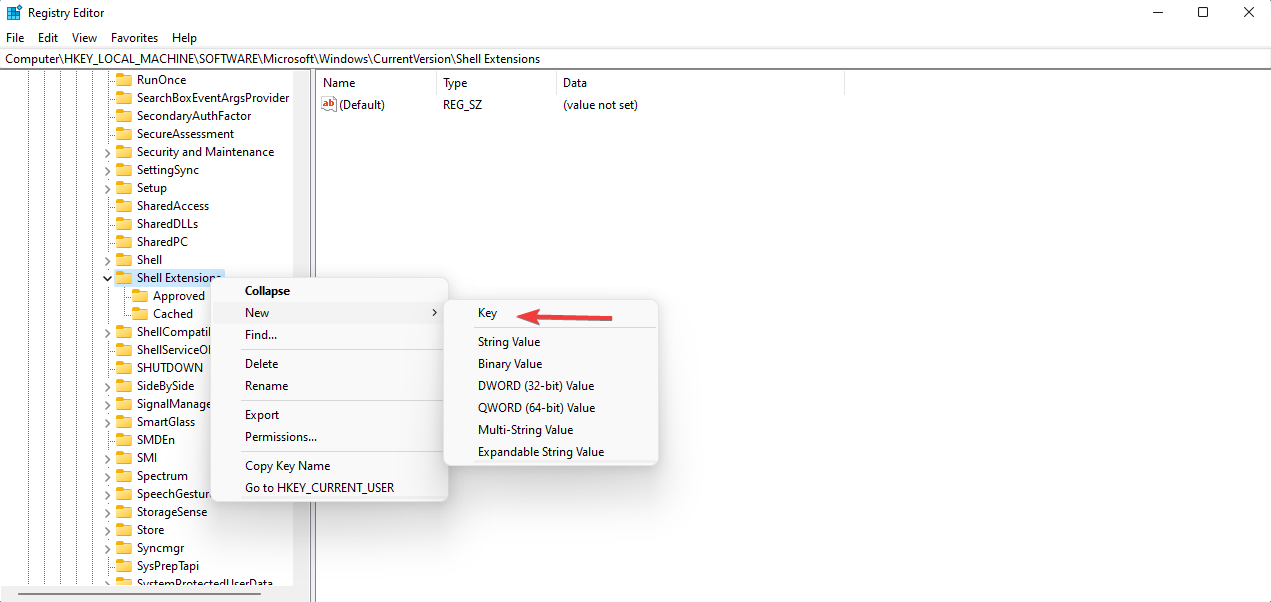Select Copy Key Name option
Image resolution: width=1271 pixels, height=602 pixels.
click(x=329, y=466)
